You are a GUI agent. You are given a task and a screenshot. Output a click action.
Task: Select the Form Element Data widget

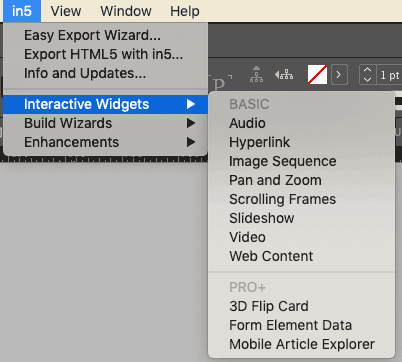tap(301, 325)
